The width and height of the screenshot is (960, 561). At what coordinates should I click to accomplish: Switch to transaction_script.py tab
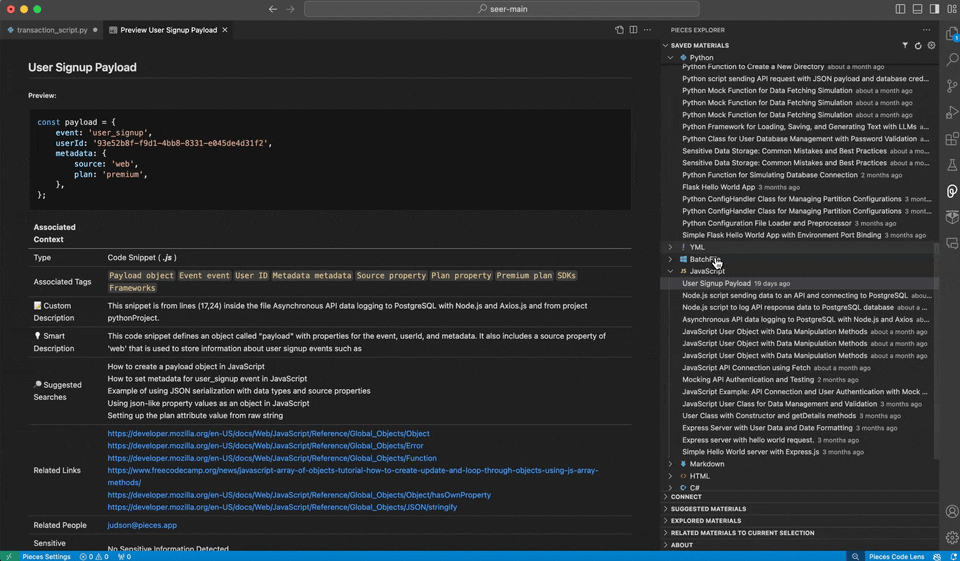52,29
